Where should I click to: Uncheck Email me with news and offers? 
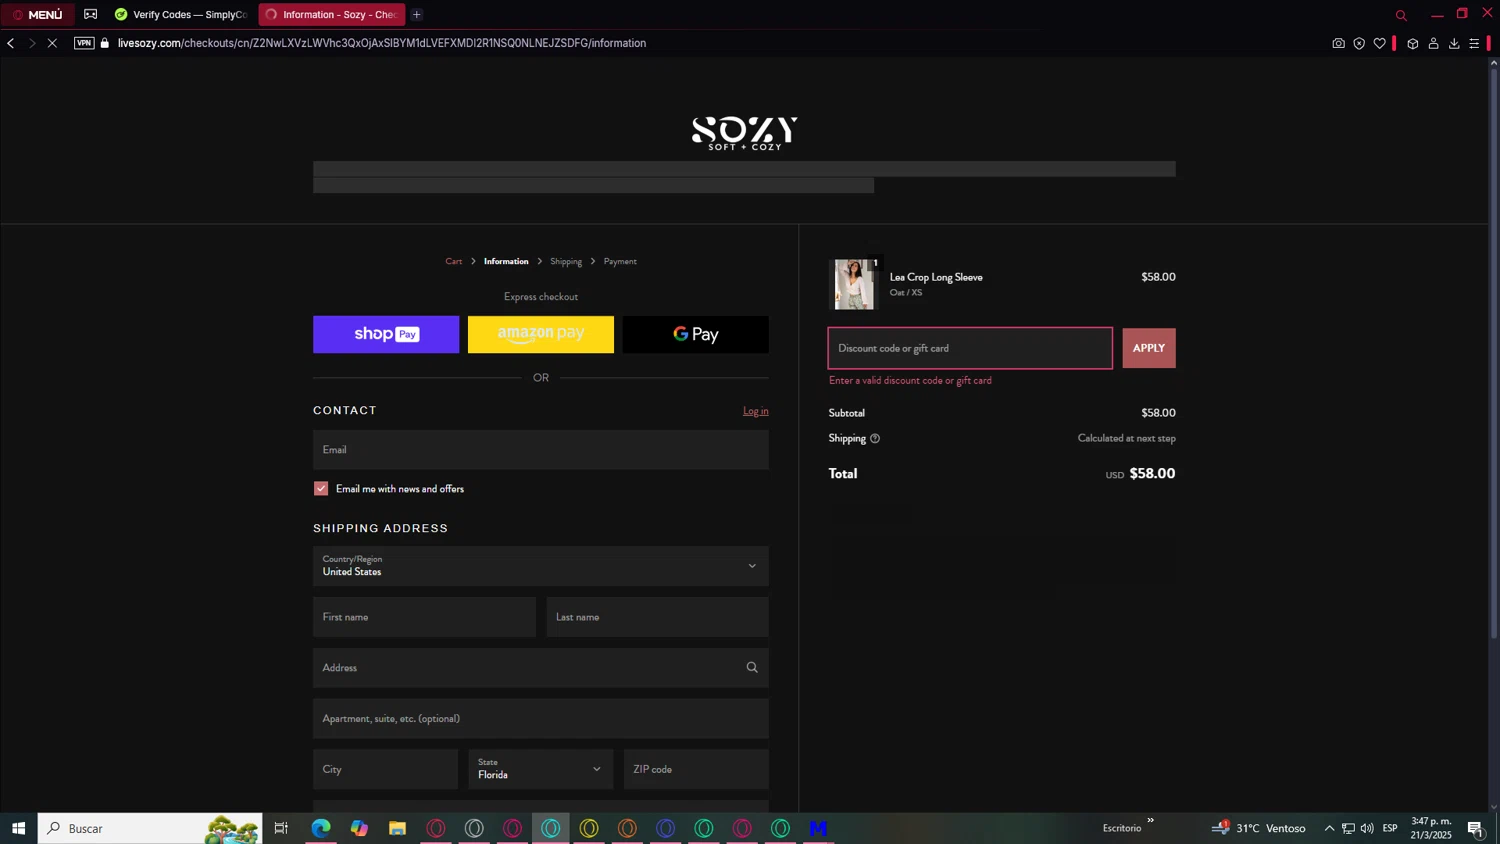321,488
